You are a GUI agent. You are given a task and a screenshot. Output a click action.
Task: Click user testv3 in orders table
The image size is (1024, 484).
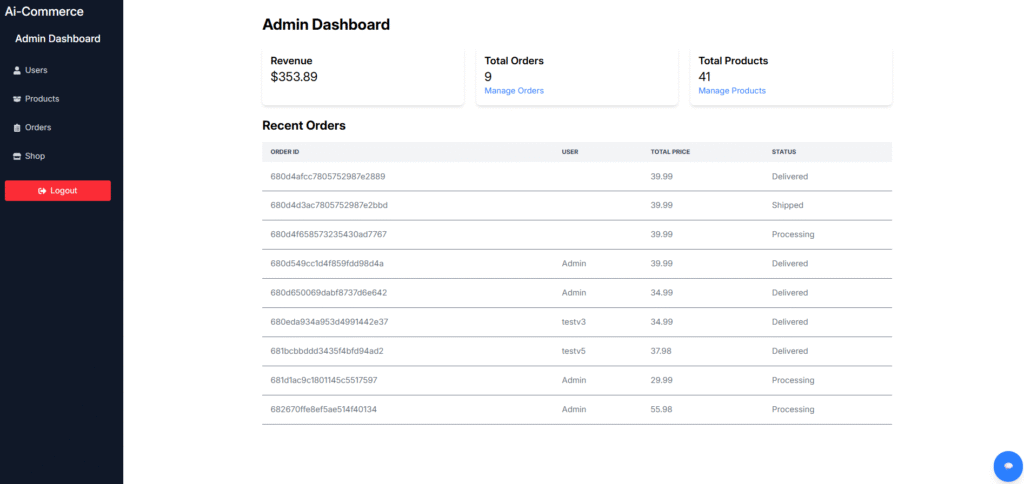pyautogui.click(x=573, y=322)
